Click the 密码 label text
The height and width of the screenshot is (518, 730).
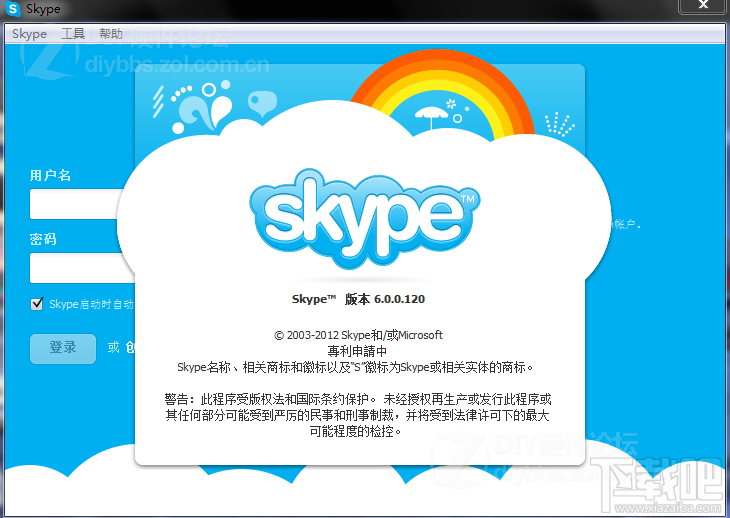43,239
